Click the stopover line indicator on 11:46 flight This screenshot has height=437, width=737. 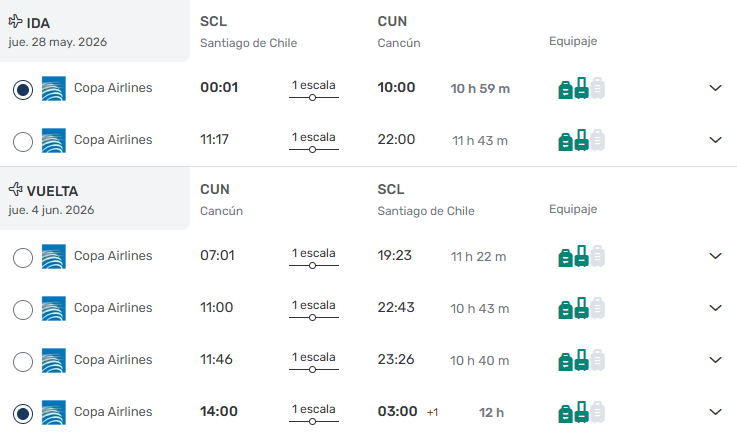click(314, 369)
